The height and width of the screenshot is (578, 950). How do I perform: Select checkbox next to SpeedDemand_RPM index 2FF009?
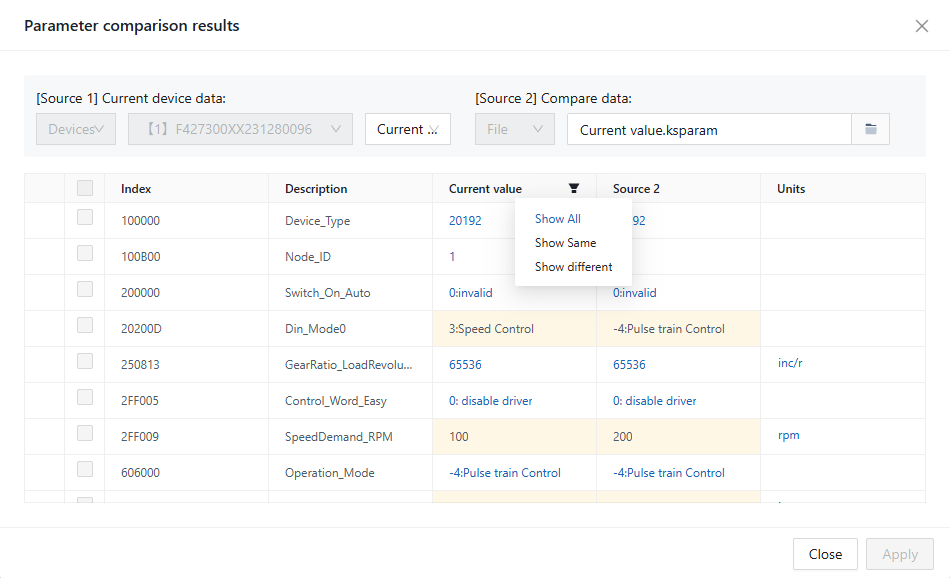click(85, 433)
